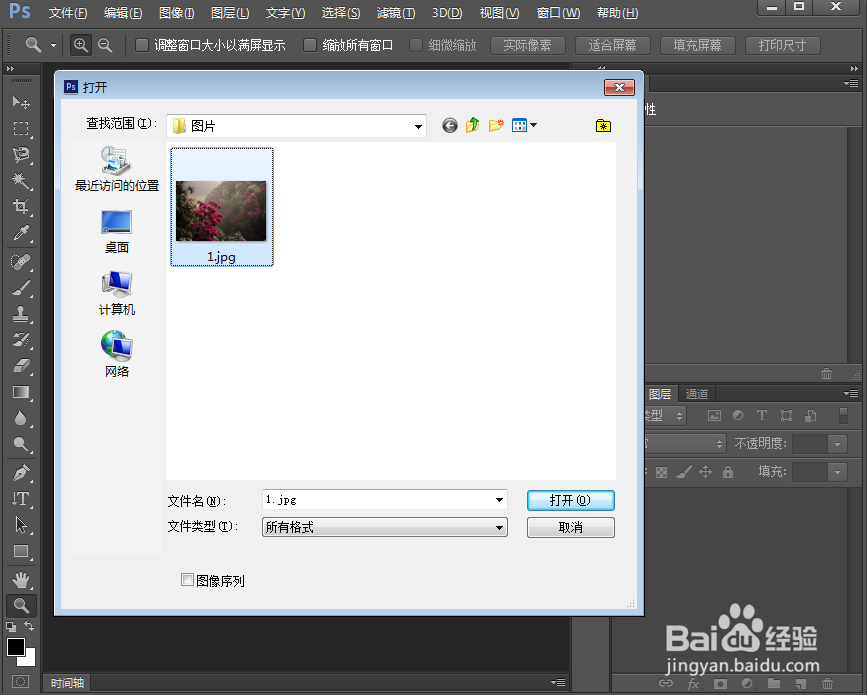
Task: Select the Path Selection tool
Action: point(21,525)
